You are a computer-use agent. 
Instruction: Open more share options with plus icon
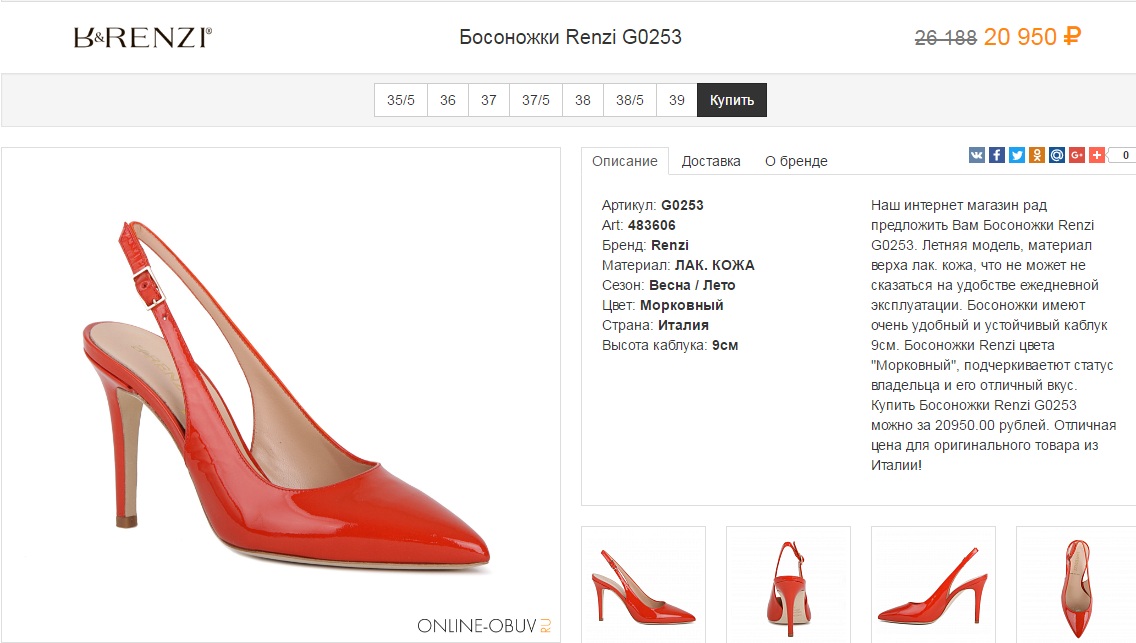click(x=1097, y=155)
